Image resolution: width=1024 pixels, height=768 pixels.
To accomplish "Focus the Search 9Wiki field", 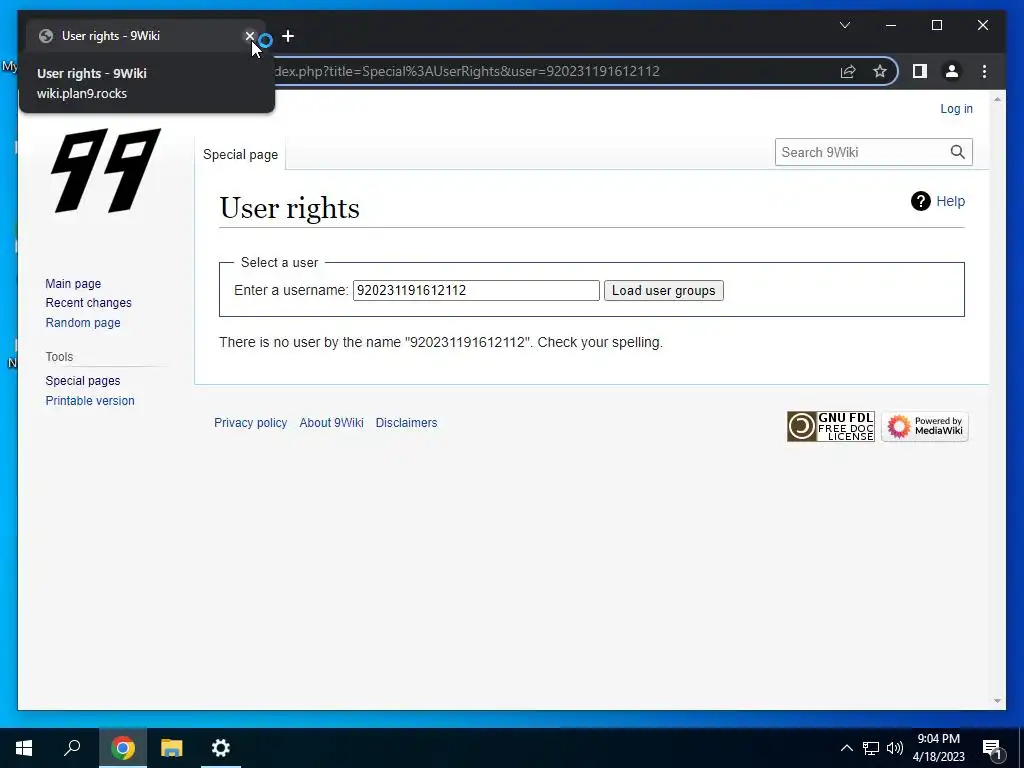I will tap(862, 152).
